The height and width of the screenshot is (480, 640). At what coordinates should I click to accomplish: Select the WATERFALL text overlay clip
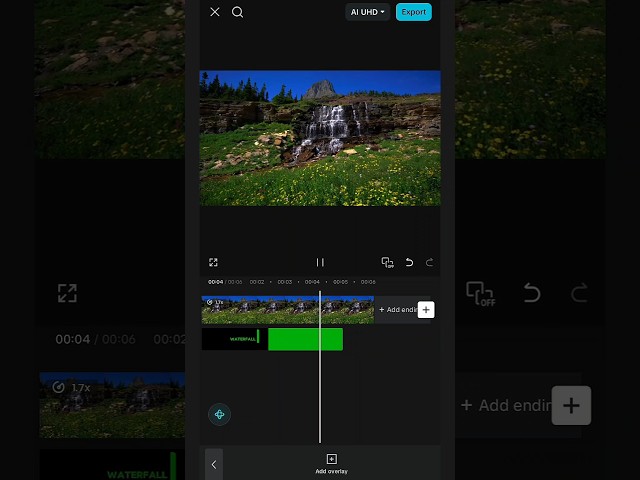pos(235,339)
